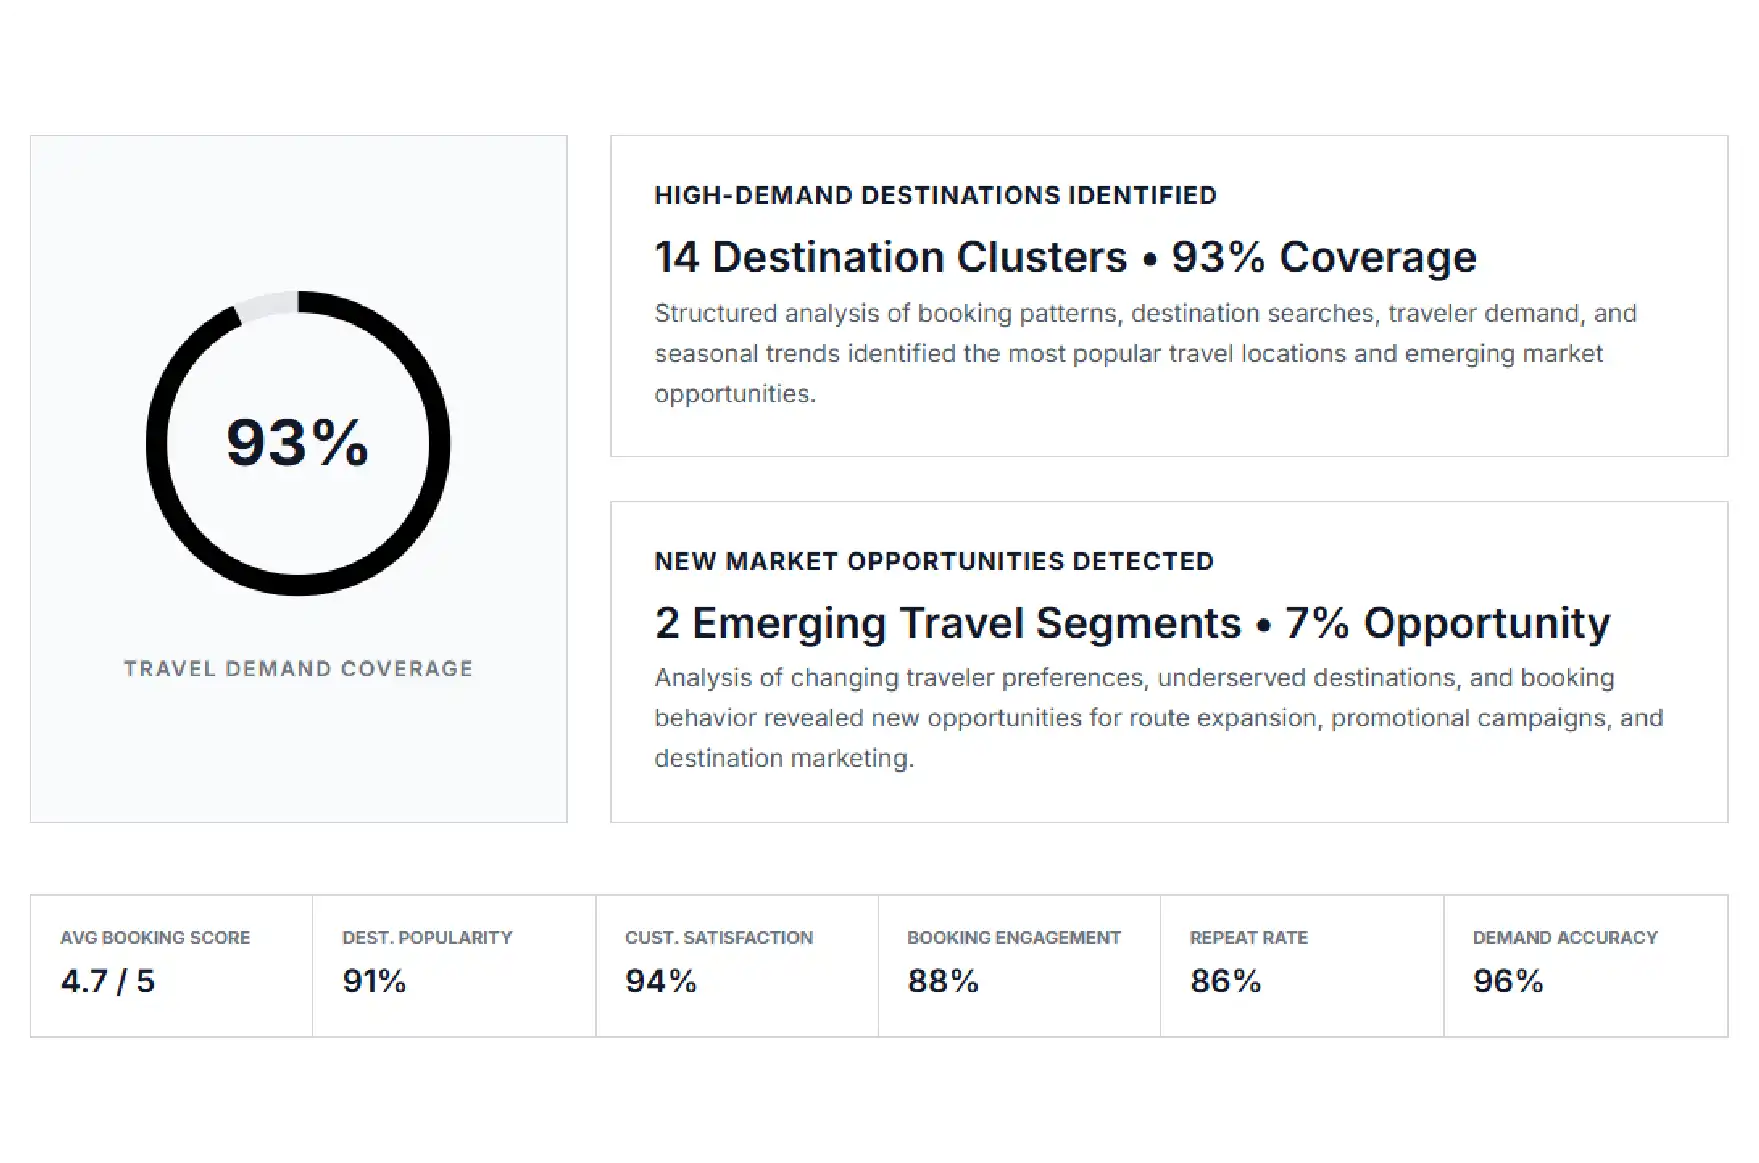Click the 14 Destination Clusters headline
The image size is (1759, 1163).
[x=1065, y=257]
